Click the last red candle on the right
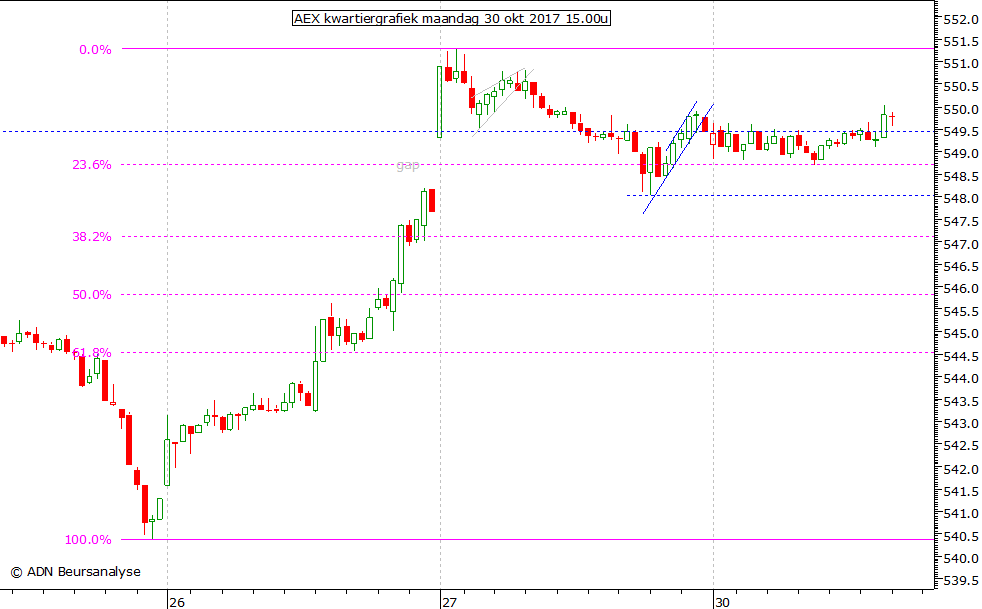Screen dimensions: 982x609 (x=892, y=117)
